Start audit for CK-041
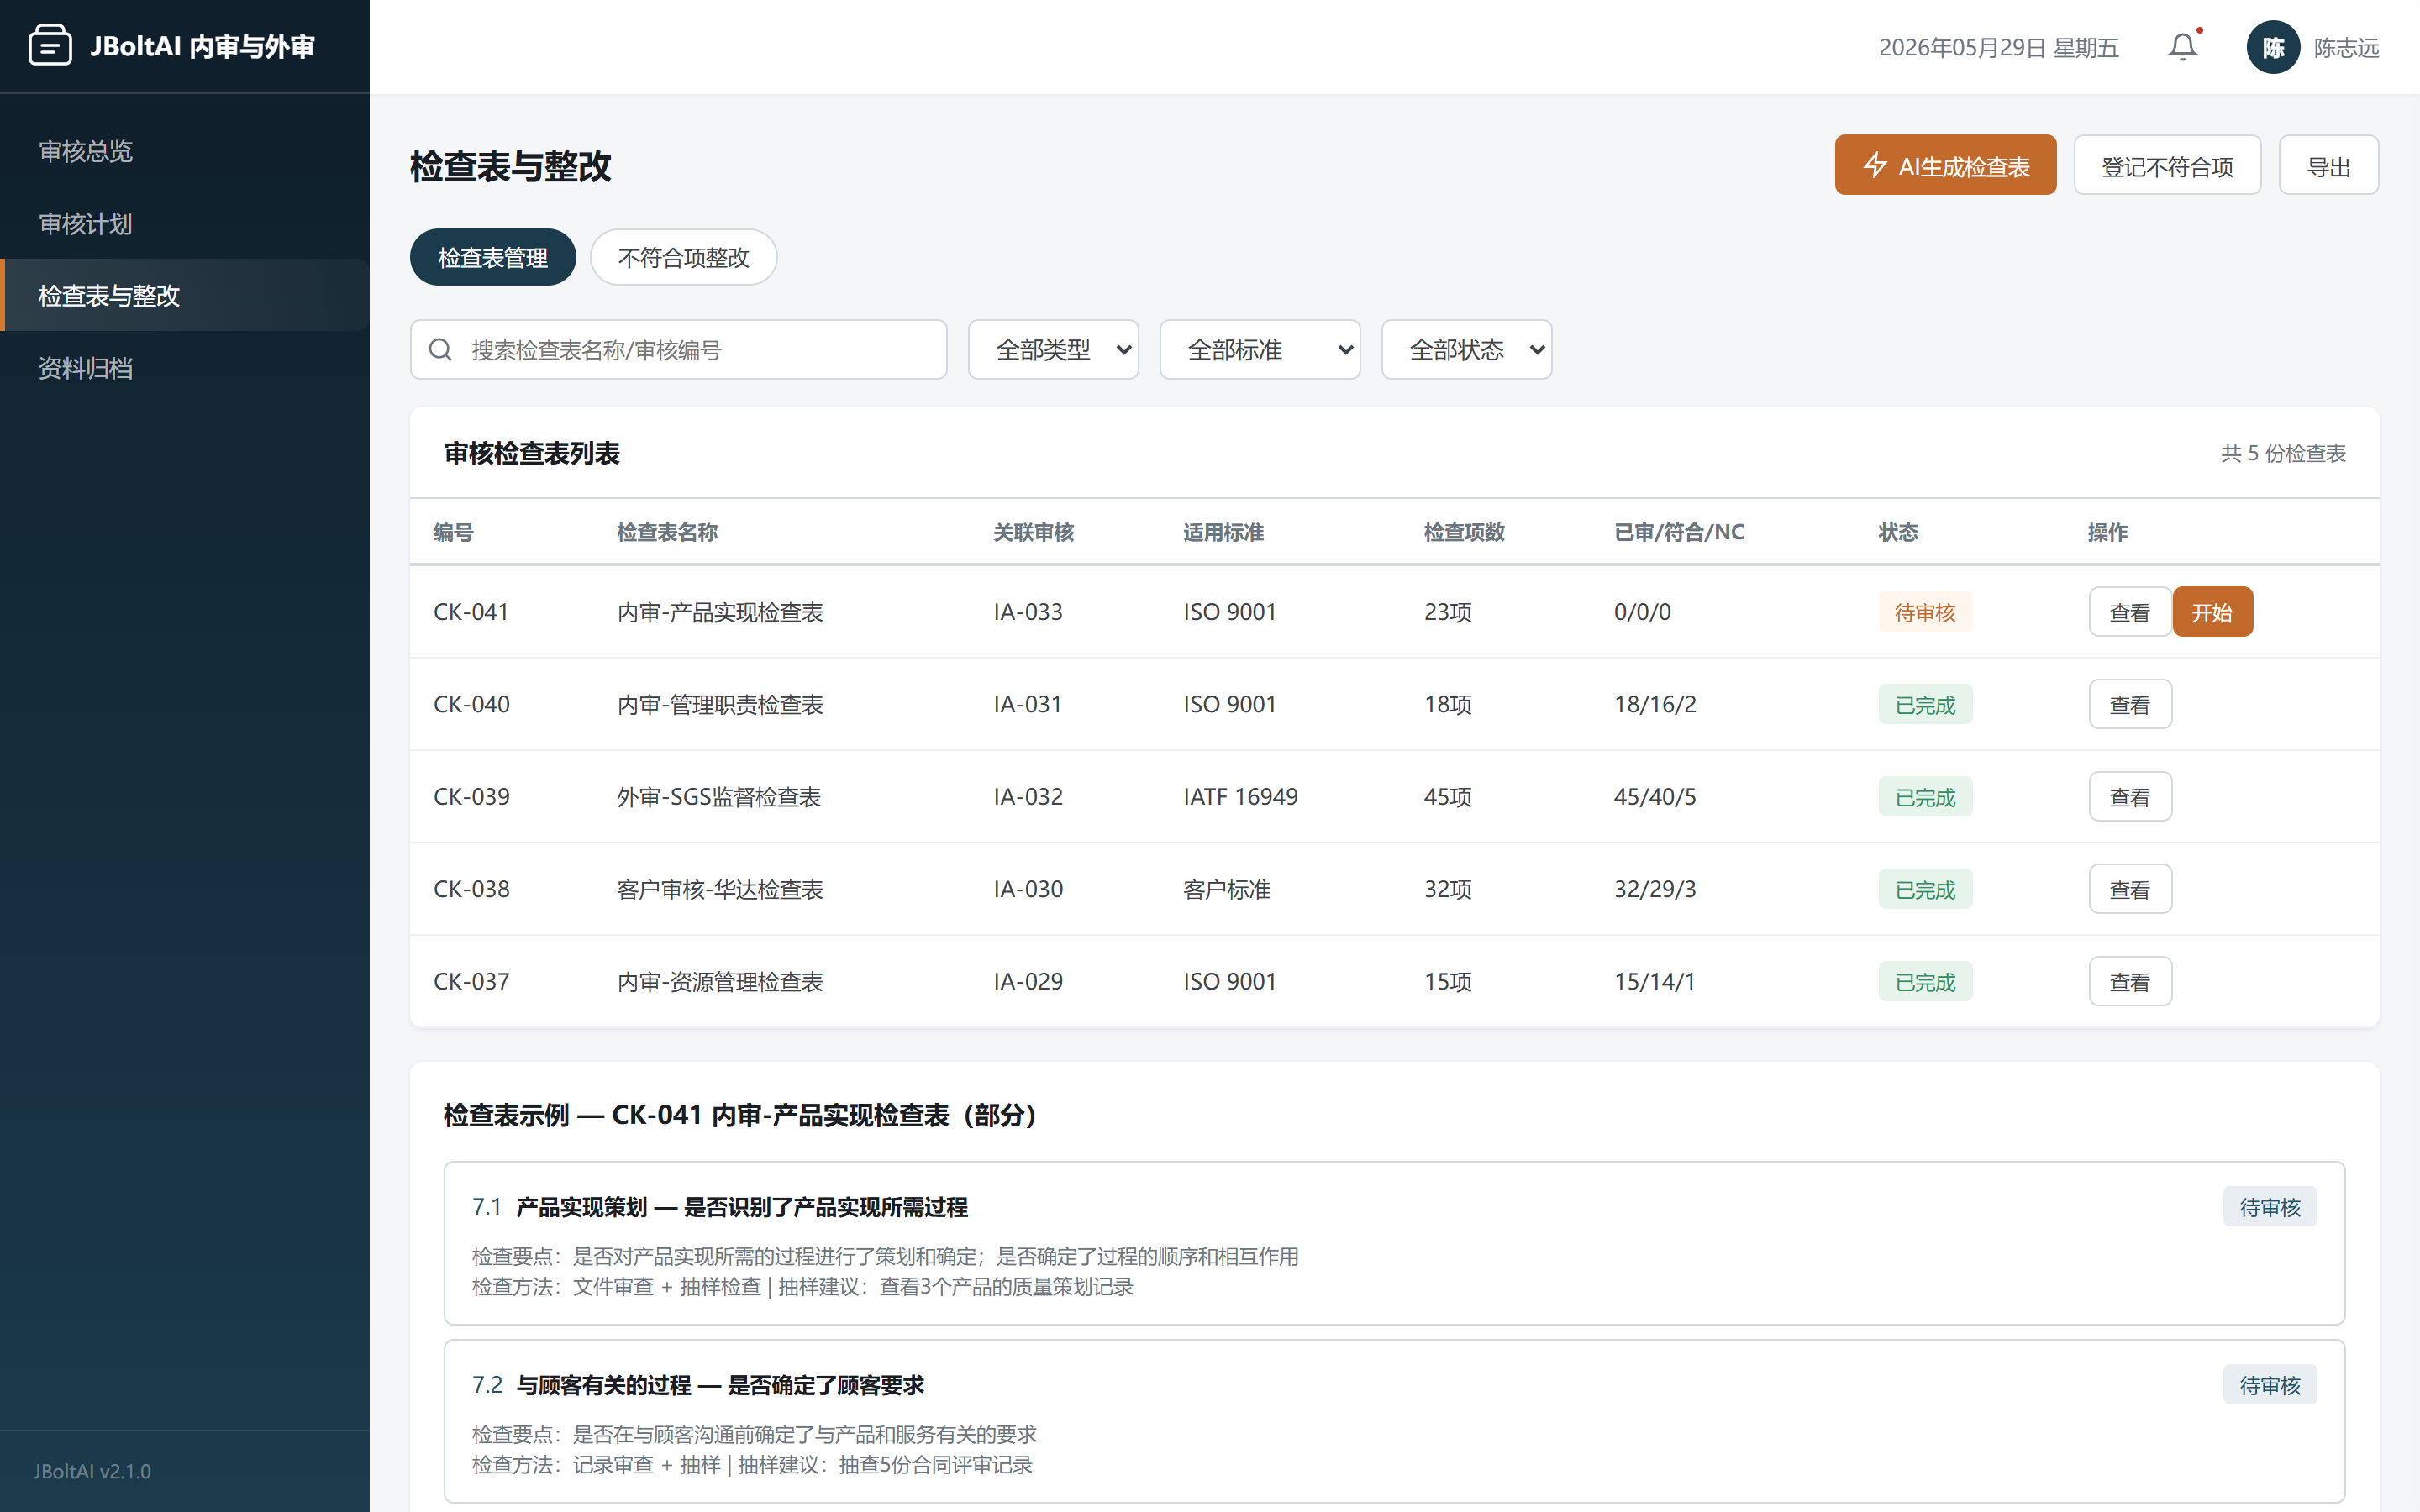Image resolution: width=2420 pixels, height=1512 pixels. 2212,612
